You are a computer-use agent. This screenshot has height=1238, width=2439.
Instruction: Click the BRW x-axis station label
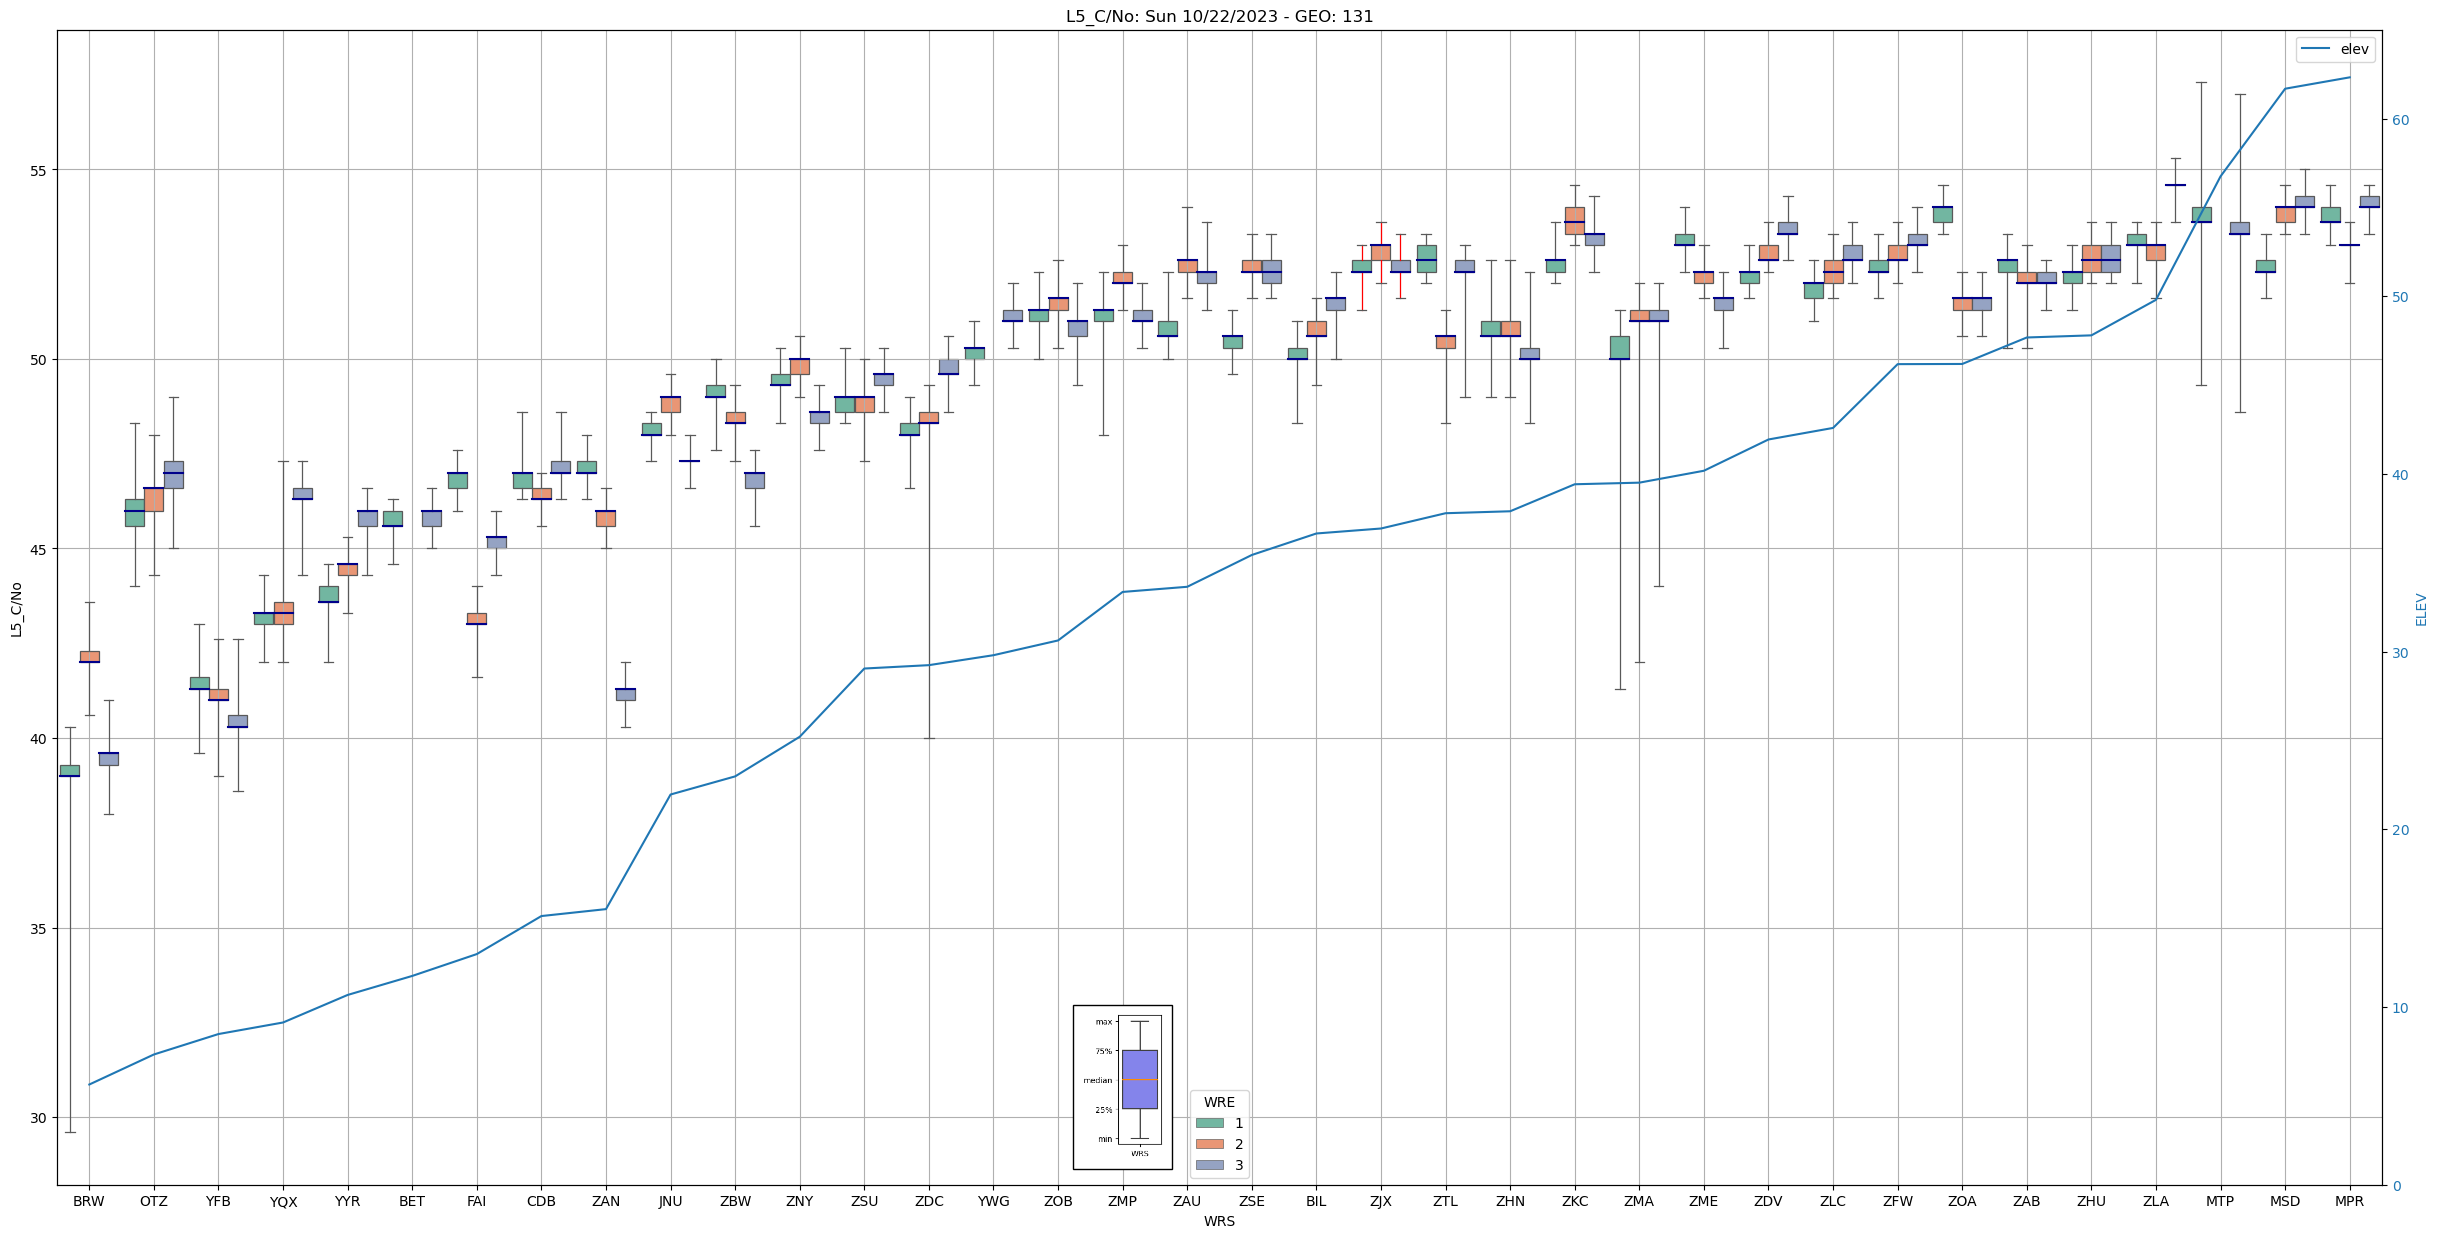coord(89,1201)
